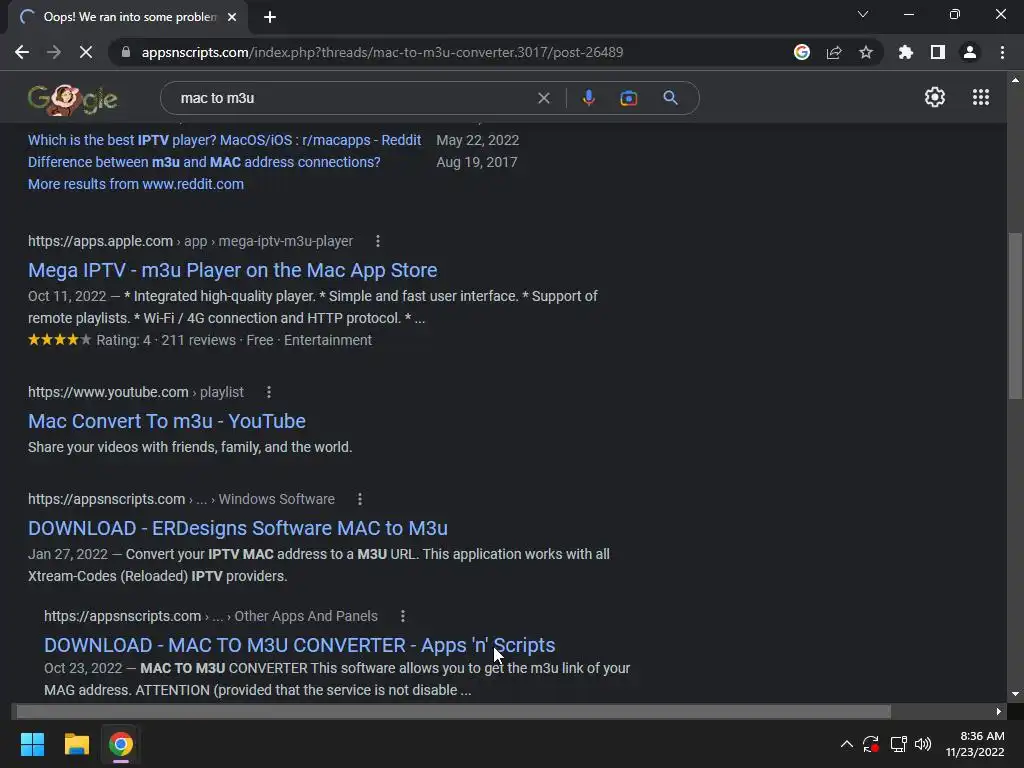
Task: Click the sync tray icon with red dot
Action: (x=871, y=744)
